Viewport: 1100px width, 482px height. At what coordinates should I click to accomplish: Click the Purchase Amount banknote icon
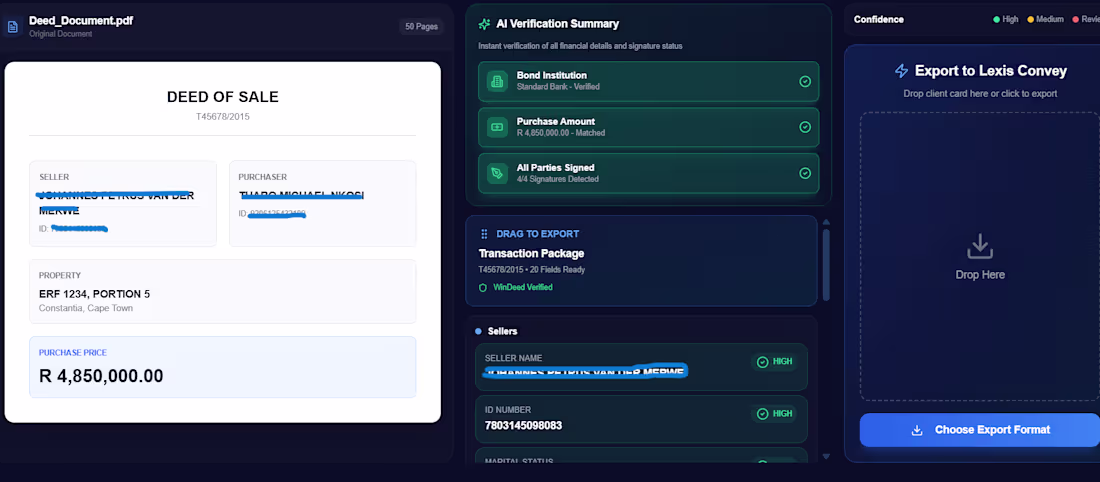[497, 127]
